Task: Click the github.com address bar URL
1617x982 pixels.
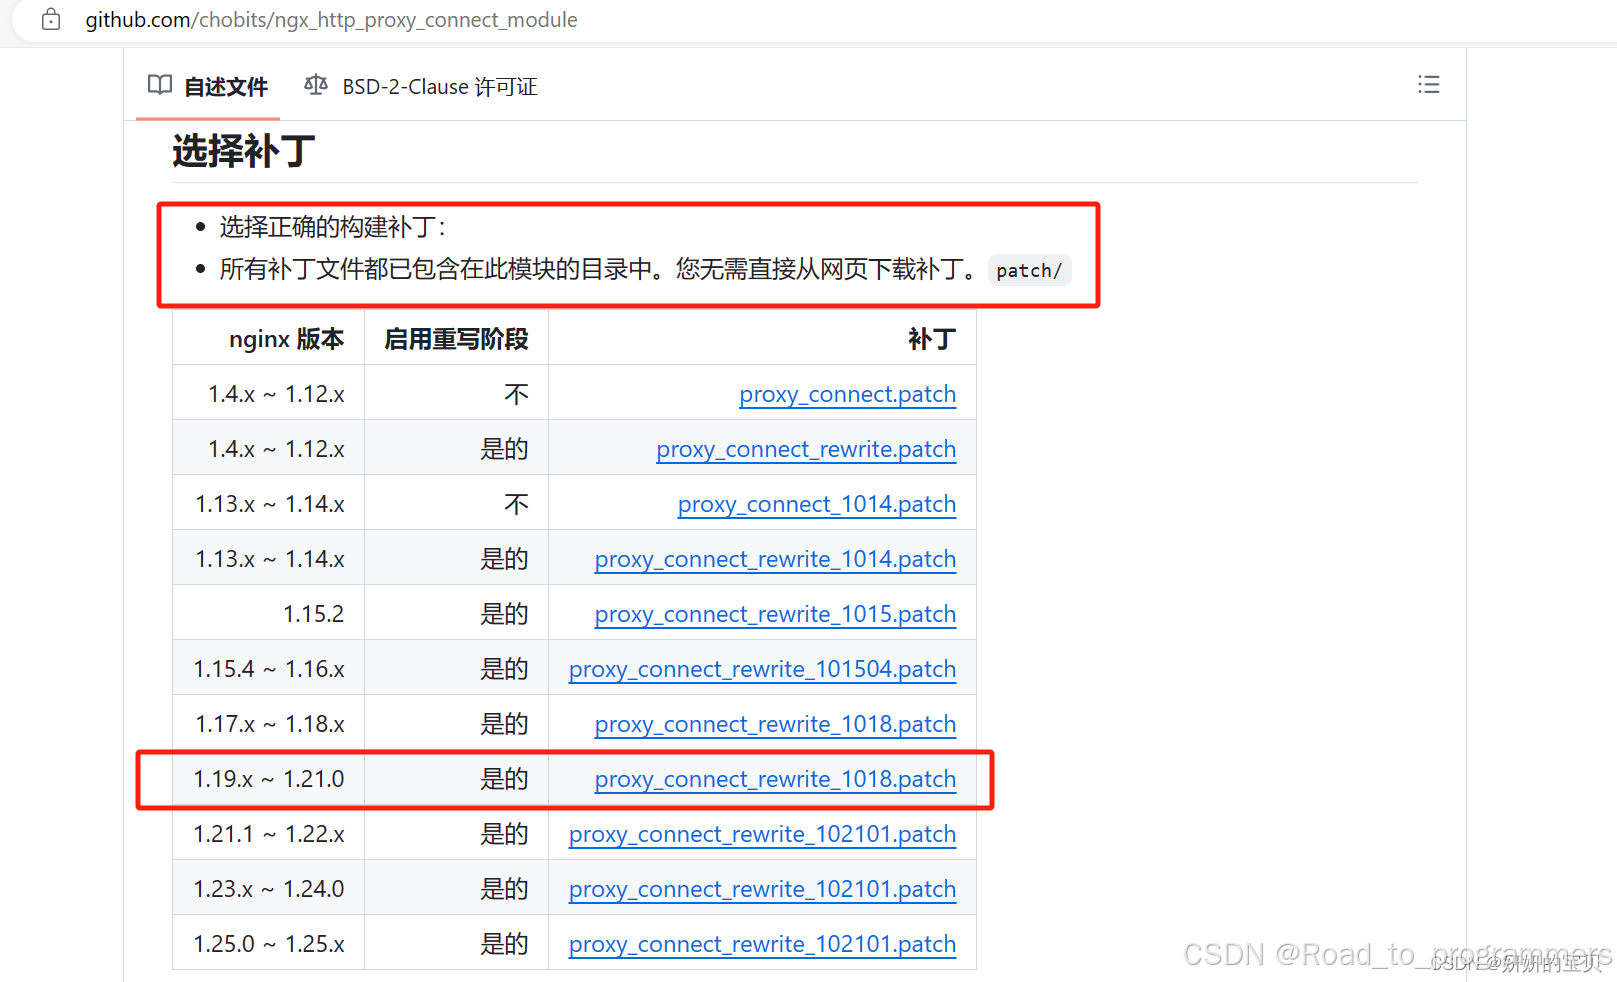Action: point(331,20)
